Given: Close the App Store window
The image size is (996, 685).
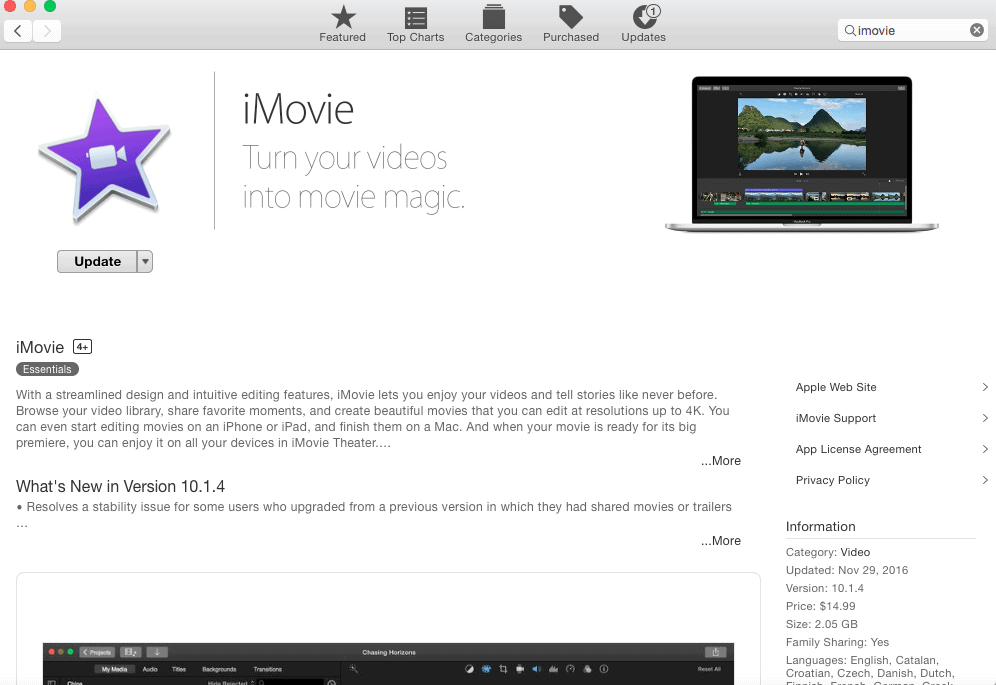Looking at the screenshot, I should coord(10,6).
